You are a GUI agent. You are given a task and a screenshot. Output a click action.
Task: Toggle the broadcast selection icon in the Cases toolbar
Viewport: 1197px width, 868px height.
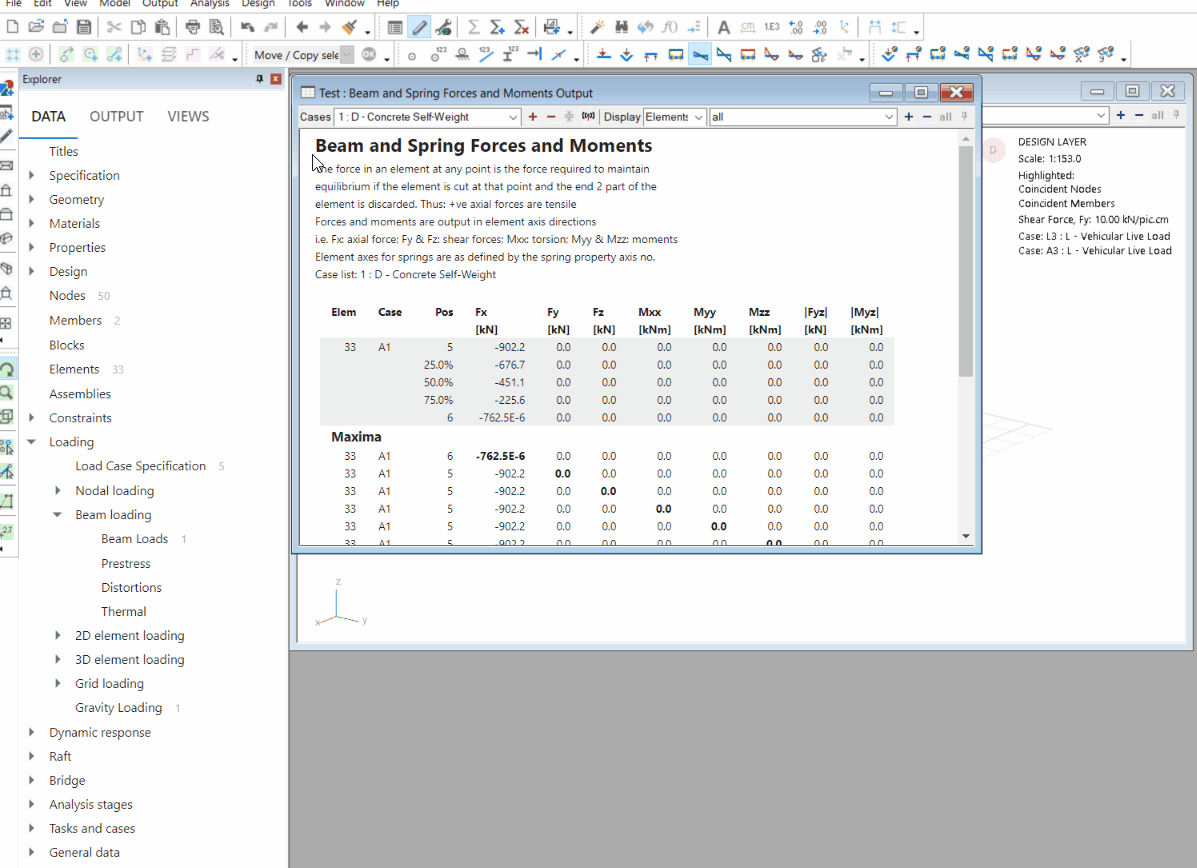pos(586,117)
